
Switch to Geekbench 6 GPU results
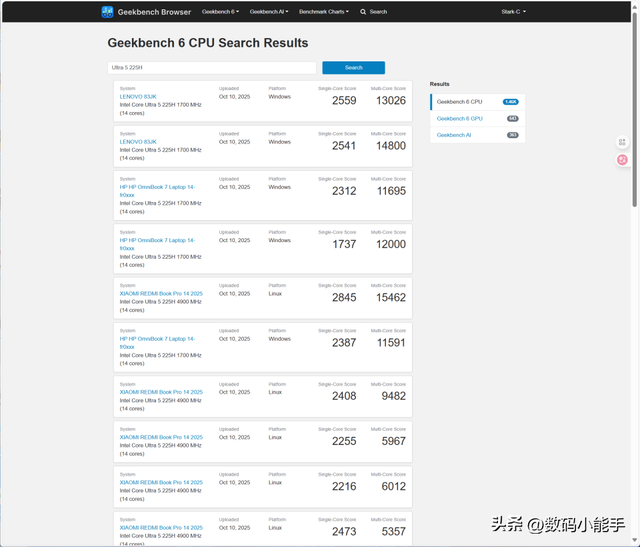[460, 118]
